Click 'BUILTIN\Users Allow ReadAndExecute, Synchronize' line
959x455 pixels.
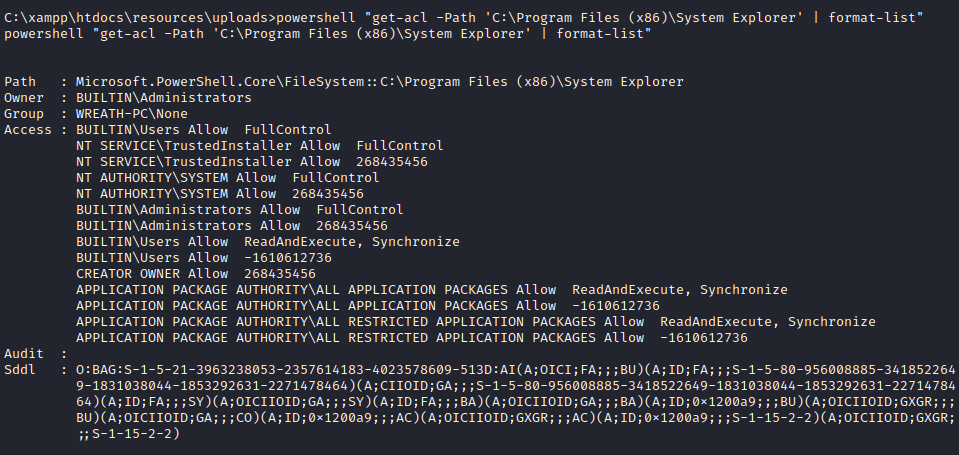coord(267,242)
